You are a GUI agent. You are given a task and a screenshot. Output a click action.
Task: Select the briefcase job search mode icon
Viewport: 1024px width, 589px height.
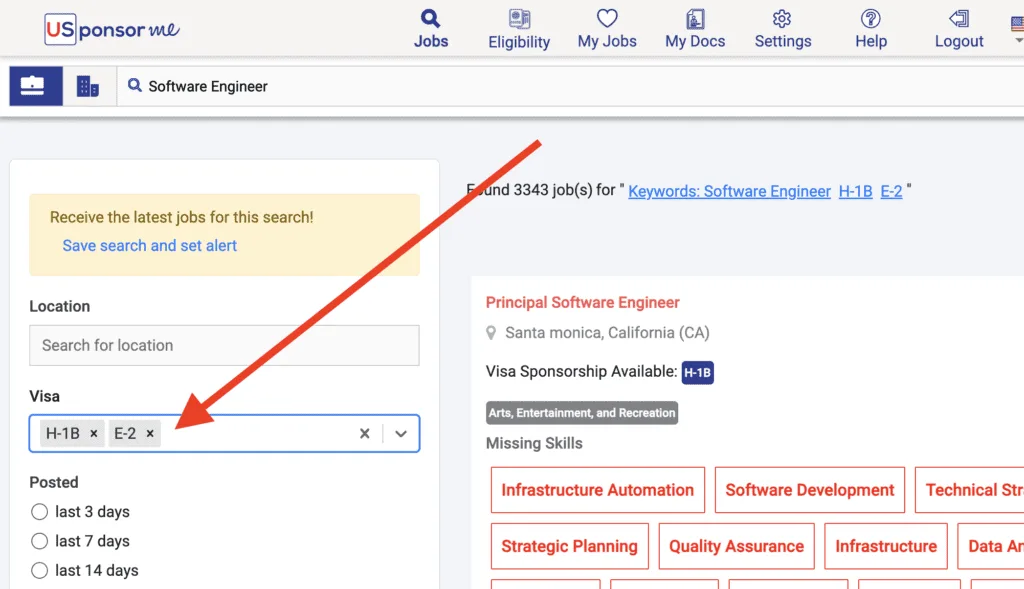[36, 86]
